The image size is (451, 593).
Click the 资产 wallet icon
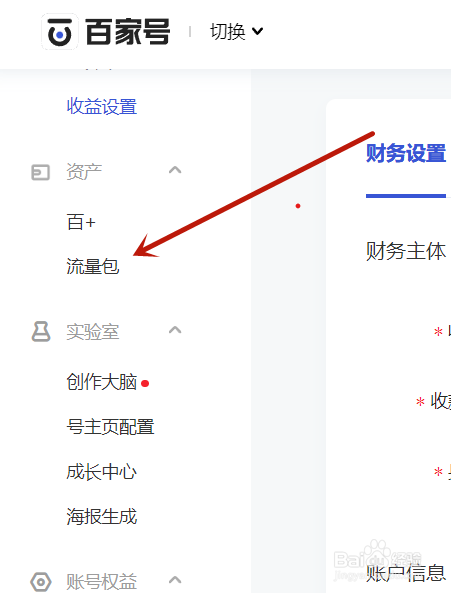coord(40,172)
